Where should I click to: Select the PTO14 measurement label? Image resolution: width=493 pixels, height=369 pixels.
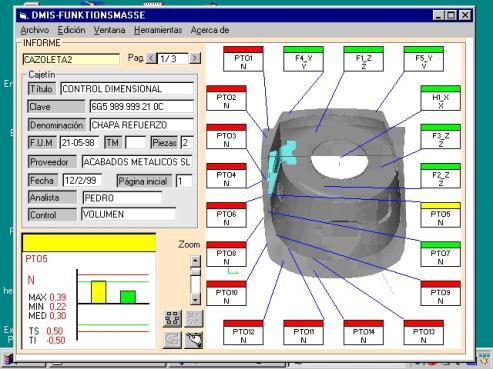tap(363, 332)
